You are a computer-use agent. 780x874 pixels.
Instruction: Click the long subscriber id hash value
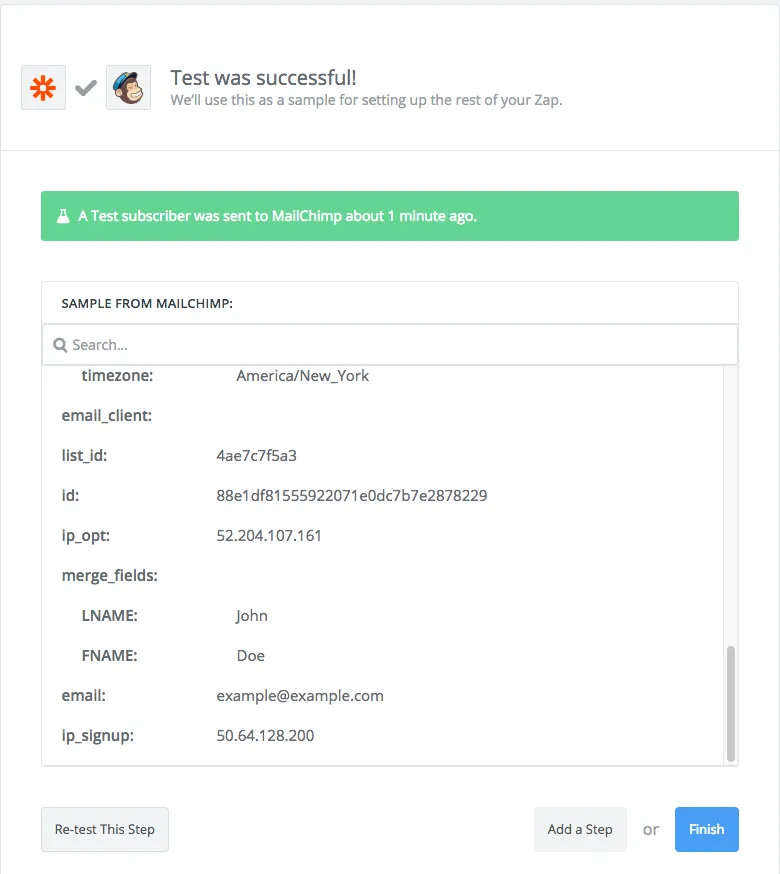pos(352,496)
